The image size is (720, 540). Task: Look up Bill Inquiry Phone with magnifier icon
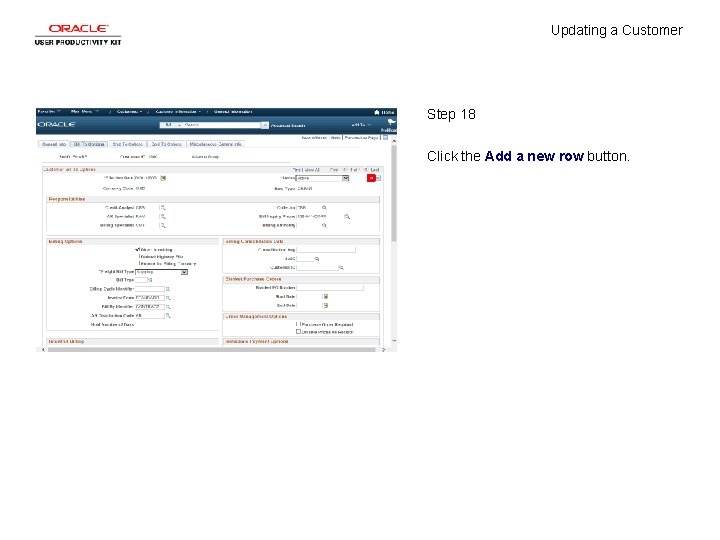[347, 217]
